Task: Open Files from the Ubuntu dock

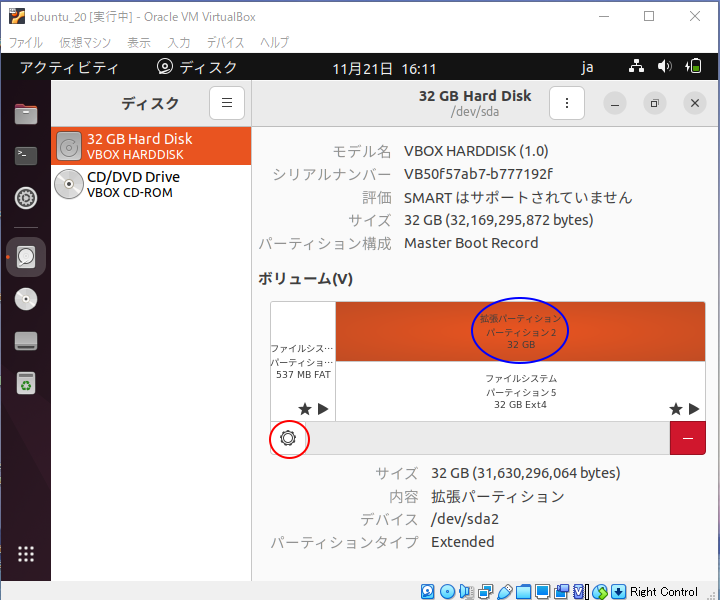Action: point(26,114)
